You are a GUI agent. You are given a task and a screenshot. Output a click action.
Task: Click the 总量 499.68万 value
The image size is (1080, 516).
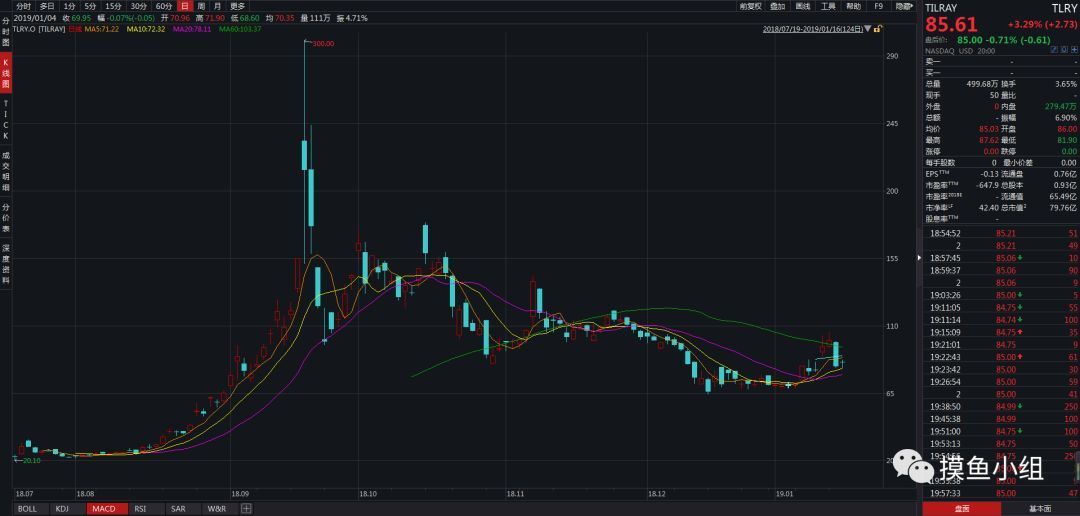982,83
